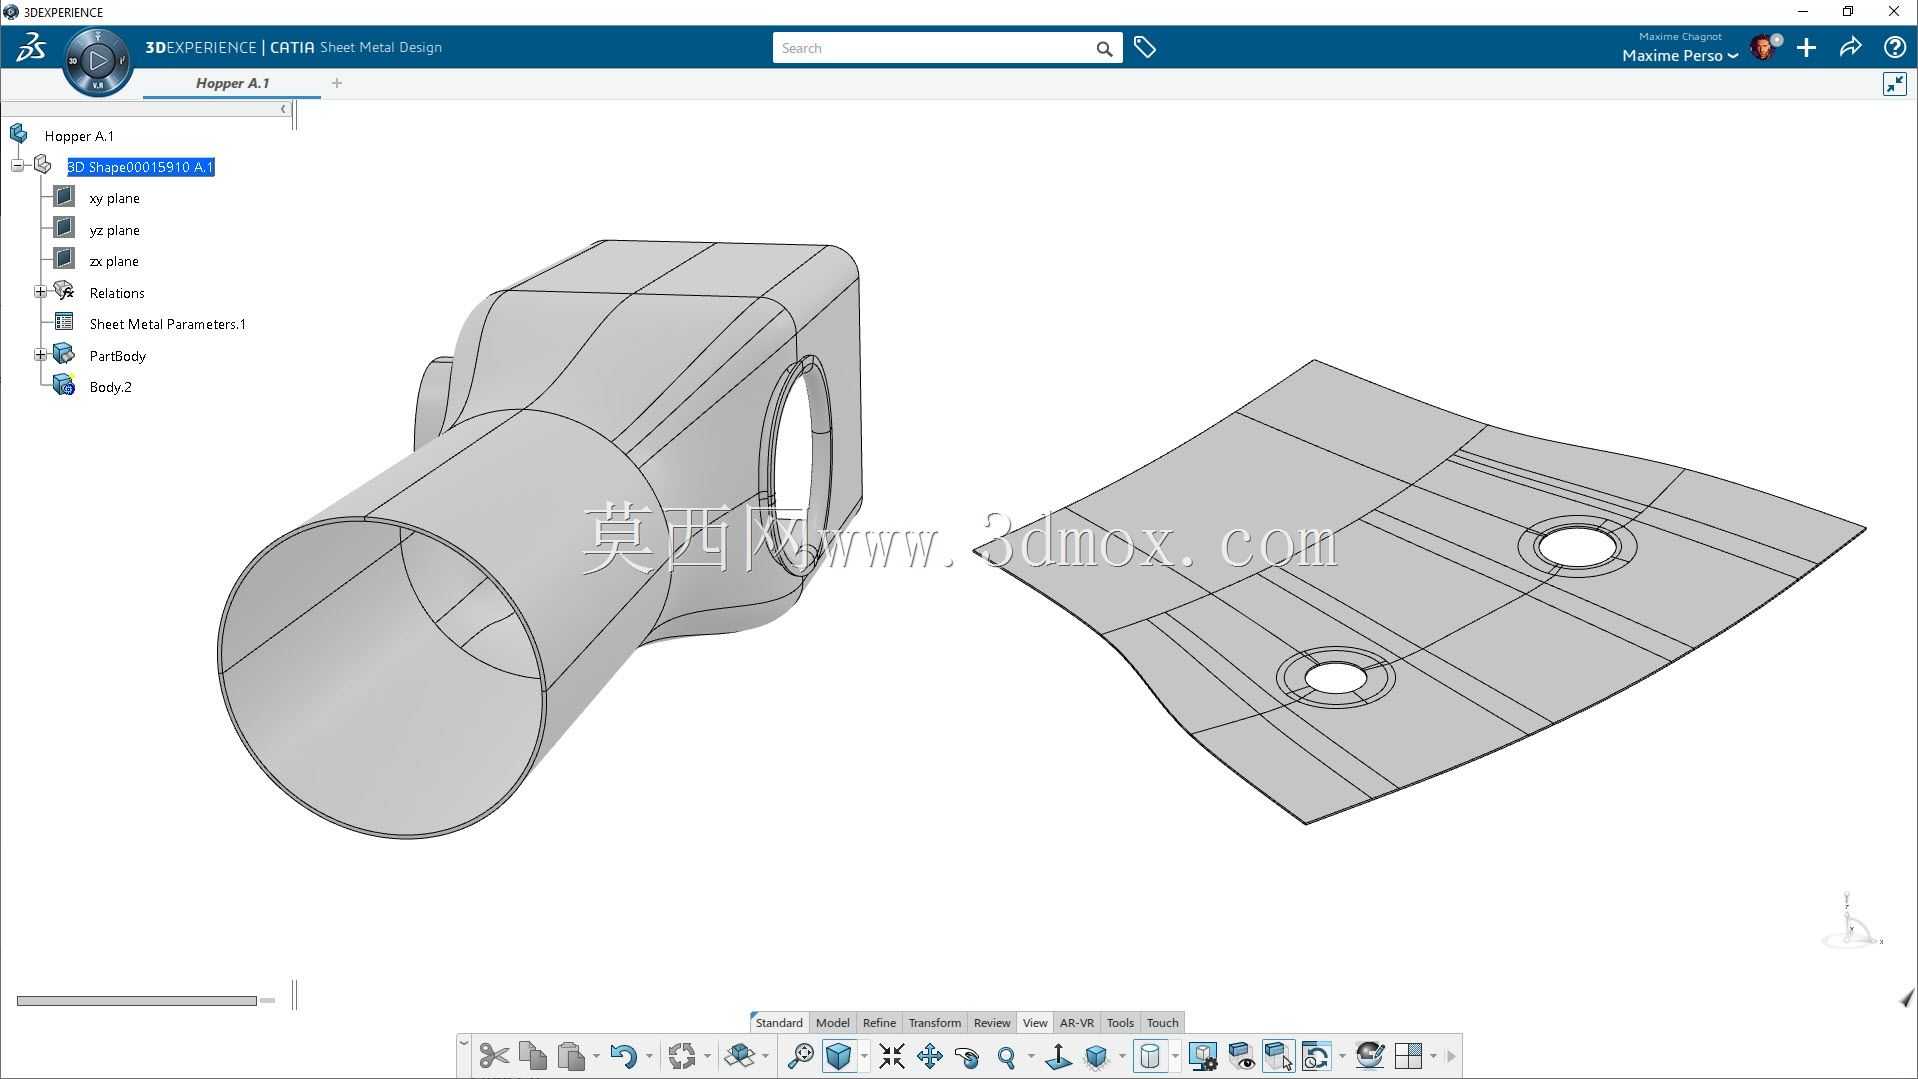Image resolution: width=1918 pixels, height=1079 pixels.
Task: Switch to the Review action bar tab
Action: [992, 1022]
